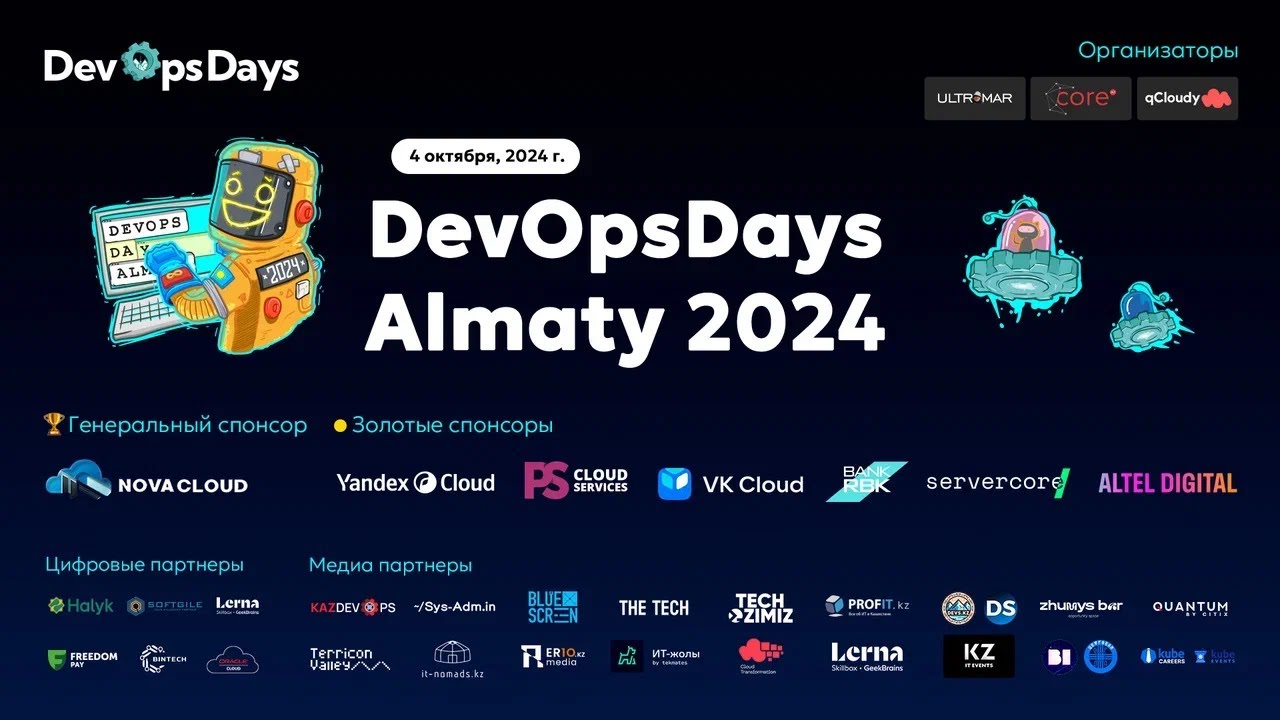Click the "Организаторы" heading

click(x=1158, y=50)
